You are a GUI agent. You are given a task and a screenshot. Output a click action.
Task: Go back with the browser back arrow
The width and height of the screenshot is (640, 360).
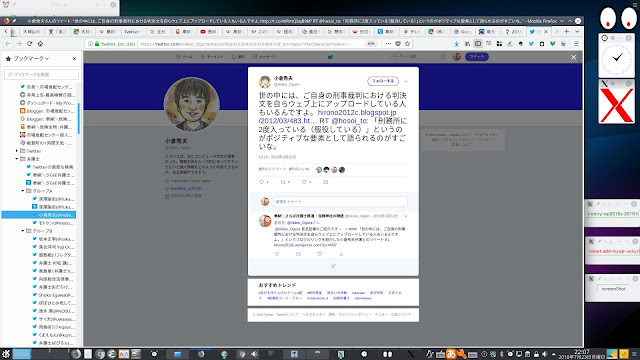coord(8,44)
